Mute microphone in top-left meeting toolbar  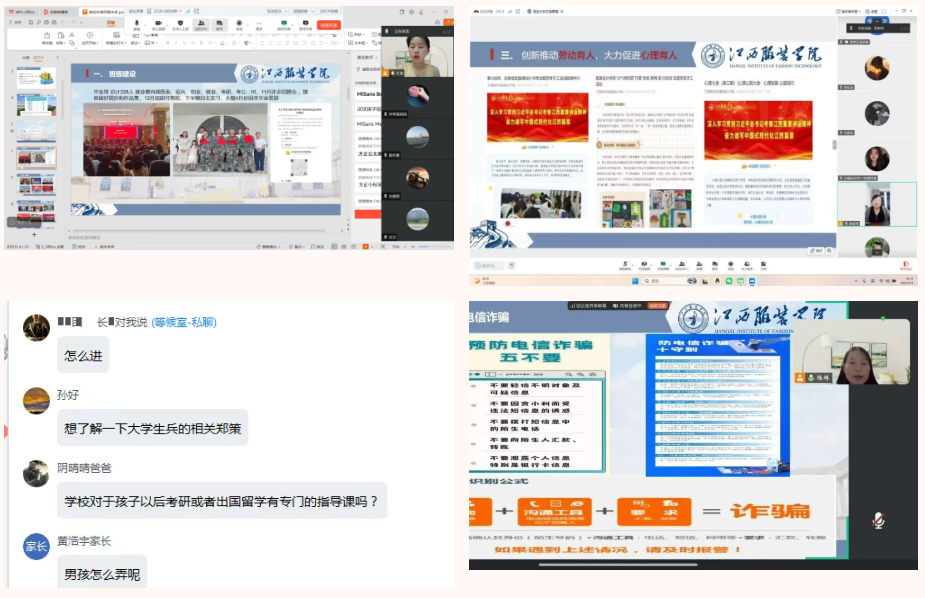[136, 24]
